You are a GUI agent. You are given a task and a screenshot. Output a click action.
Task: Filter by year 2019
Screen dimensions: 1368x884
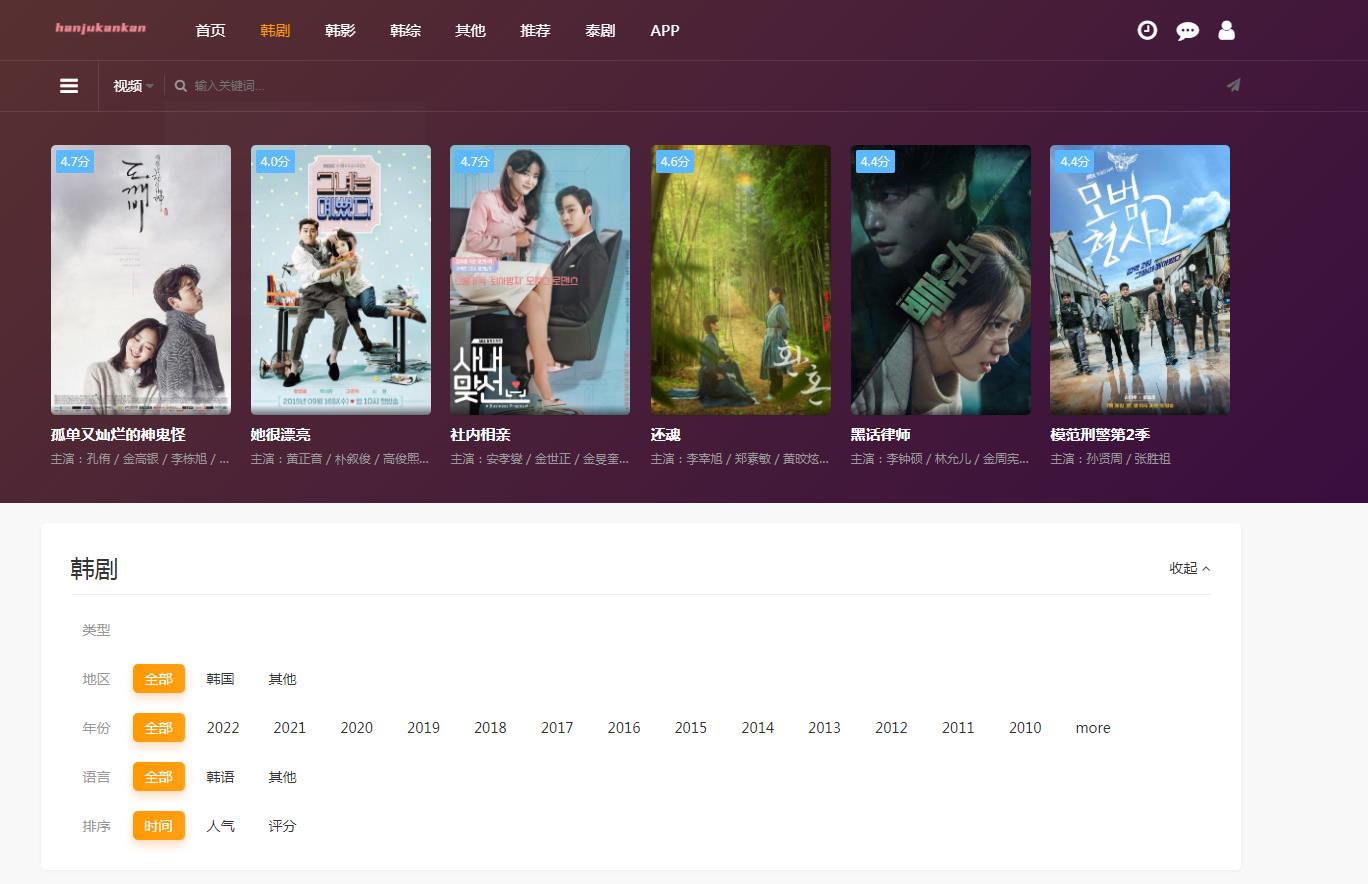point(423,728)
